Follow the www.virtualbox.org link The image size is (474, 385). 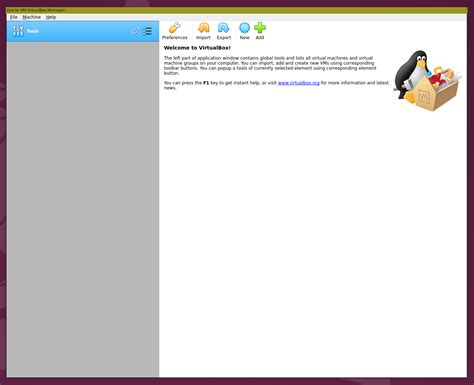[x=299, y=83]
